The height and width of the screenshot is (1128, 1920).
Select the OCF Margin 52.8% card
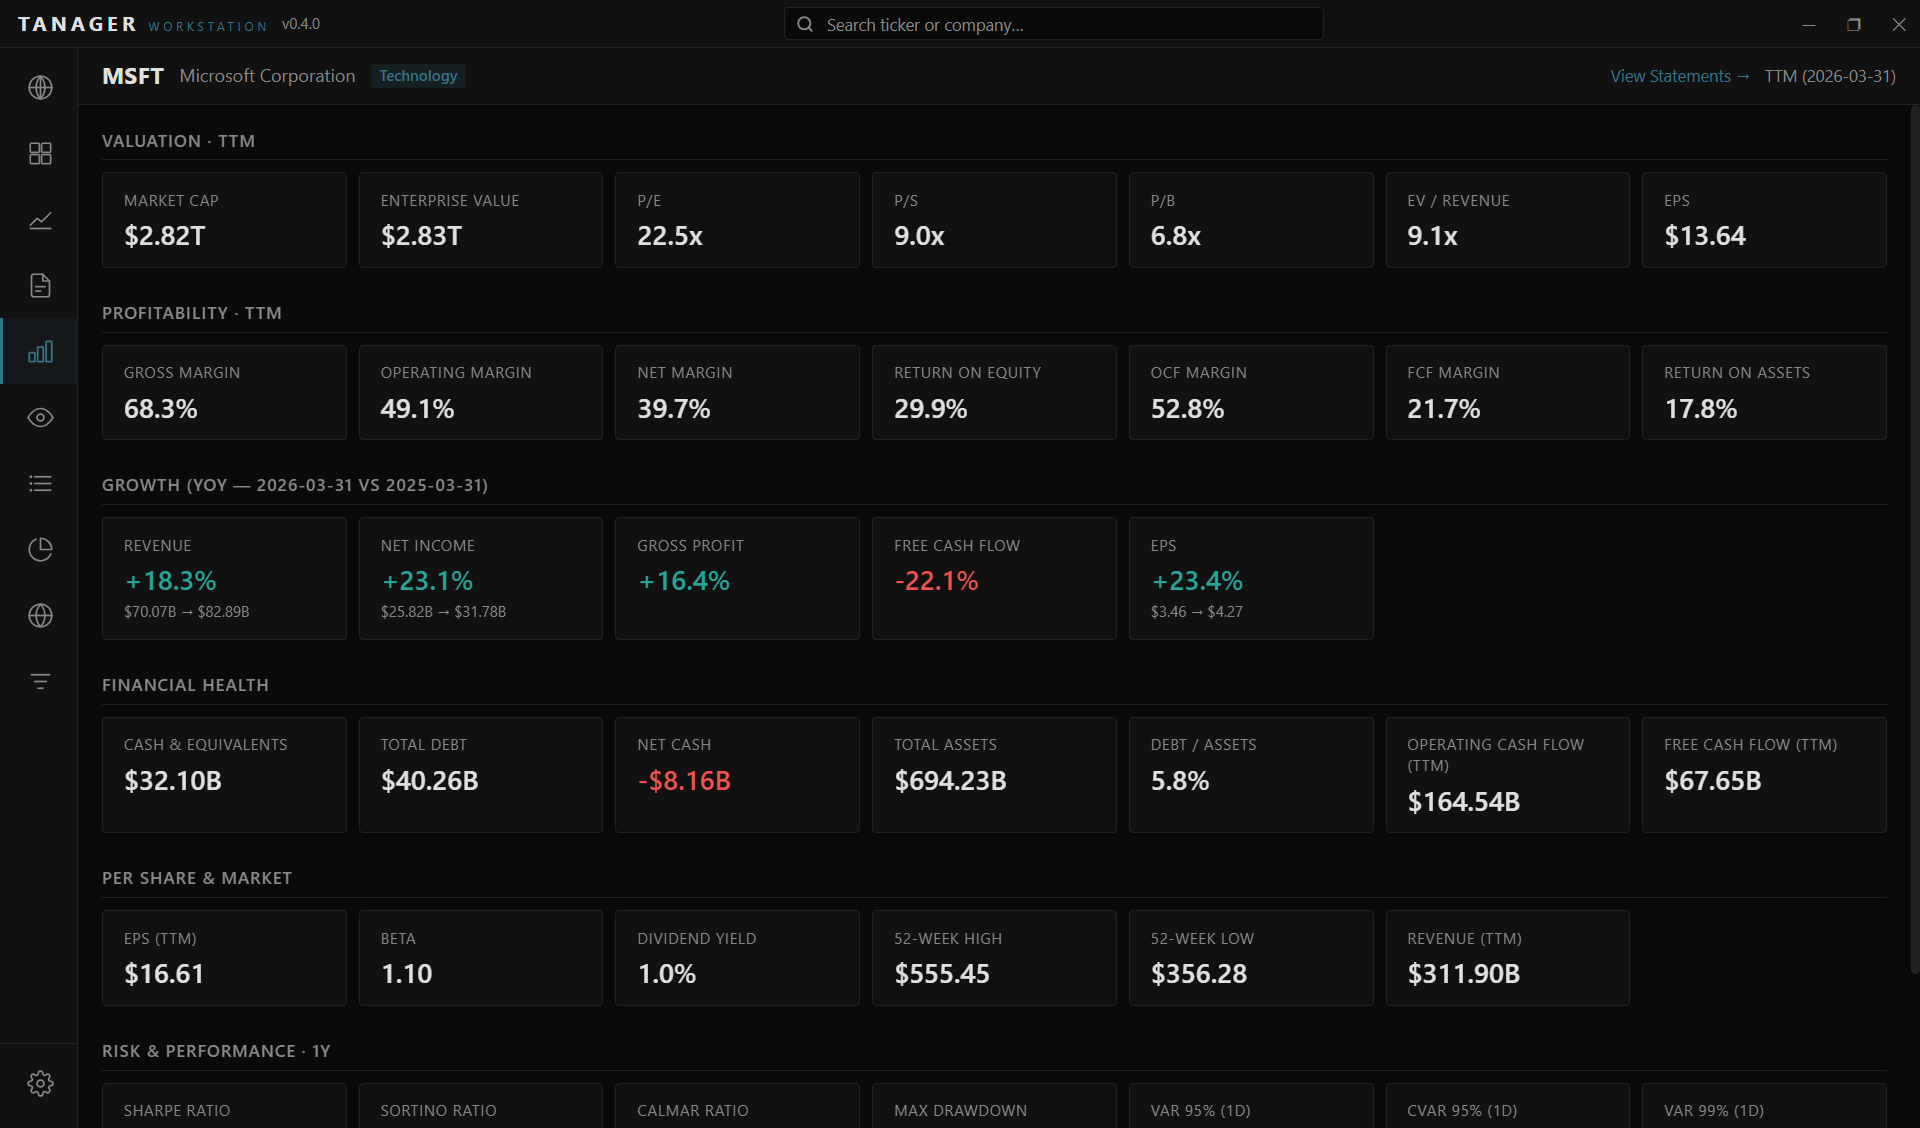(1251, 392)
